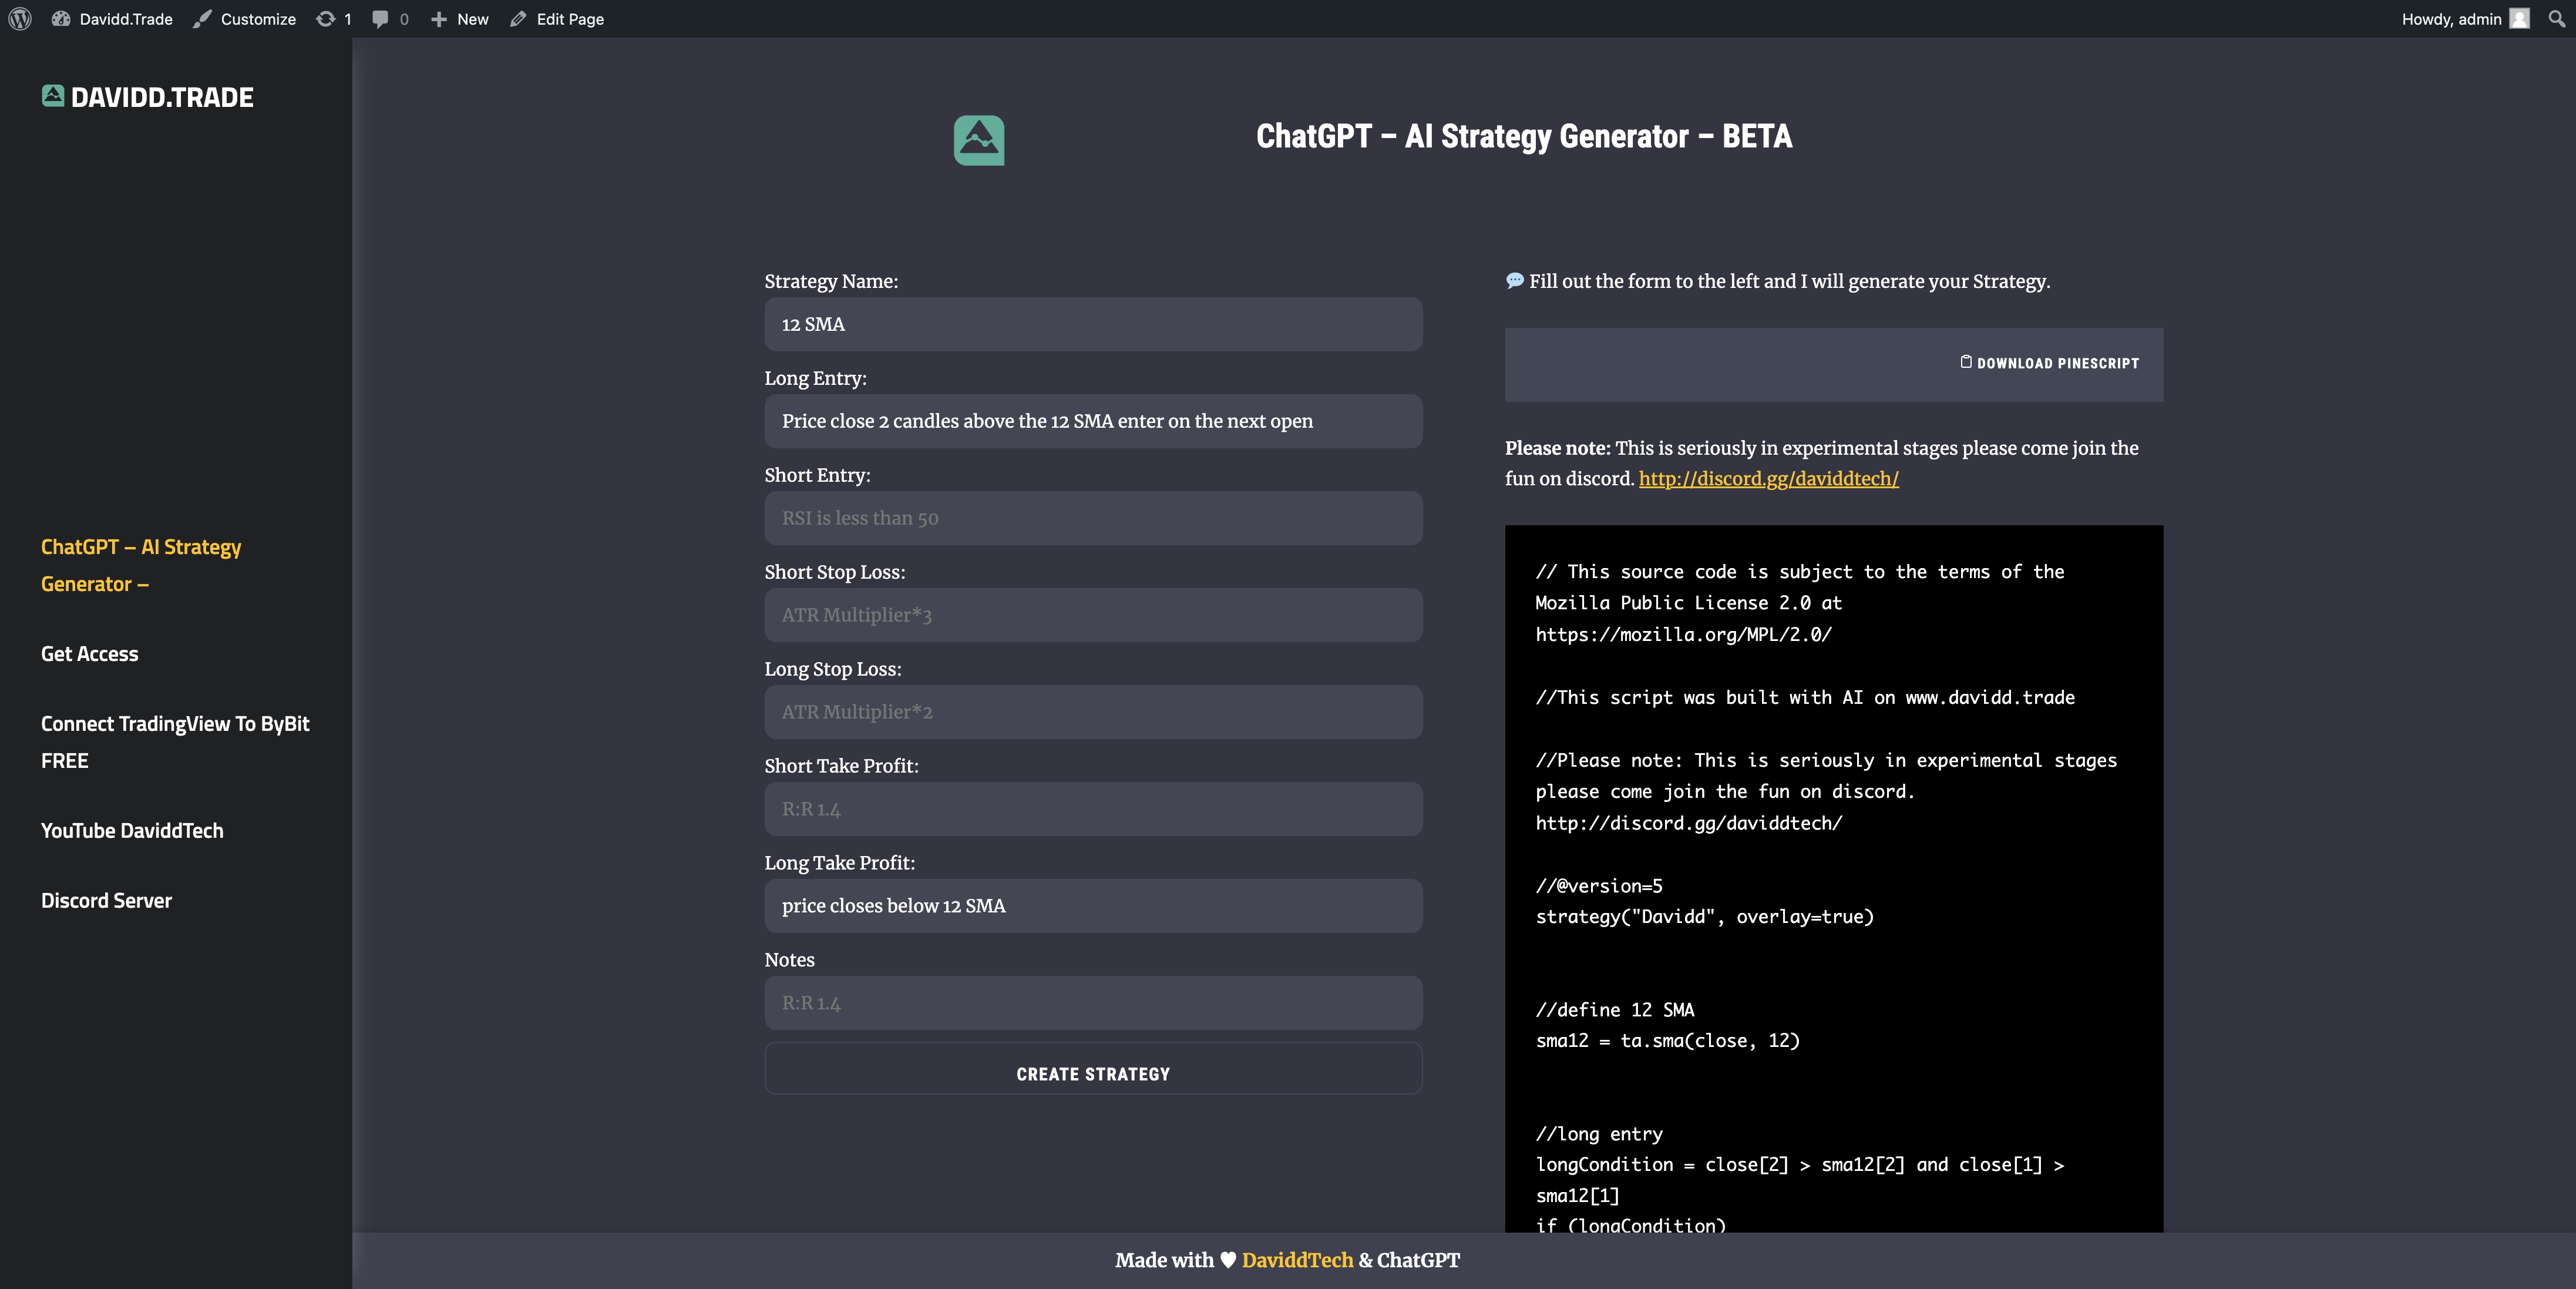The height and width of the screenshot is (1289, 2576).
Task: Go to the DAVIDD.TRADE sidebar logo
Action: (x=148, y=97)
